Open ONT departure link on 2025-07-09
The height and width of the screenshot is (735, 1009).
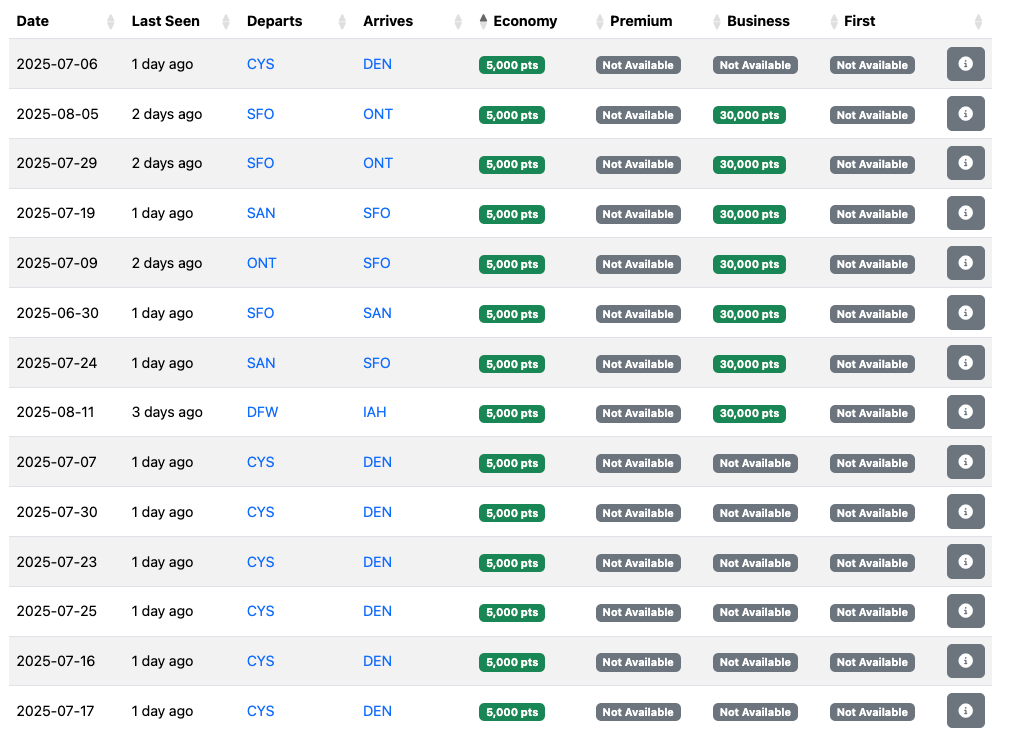pyautogui.click(x=261, y=263)
